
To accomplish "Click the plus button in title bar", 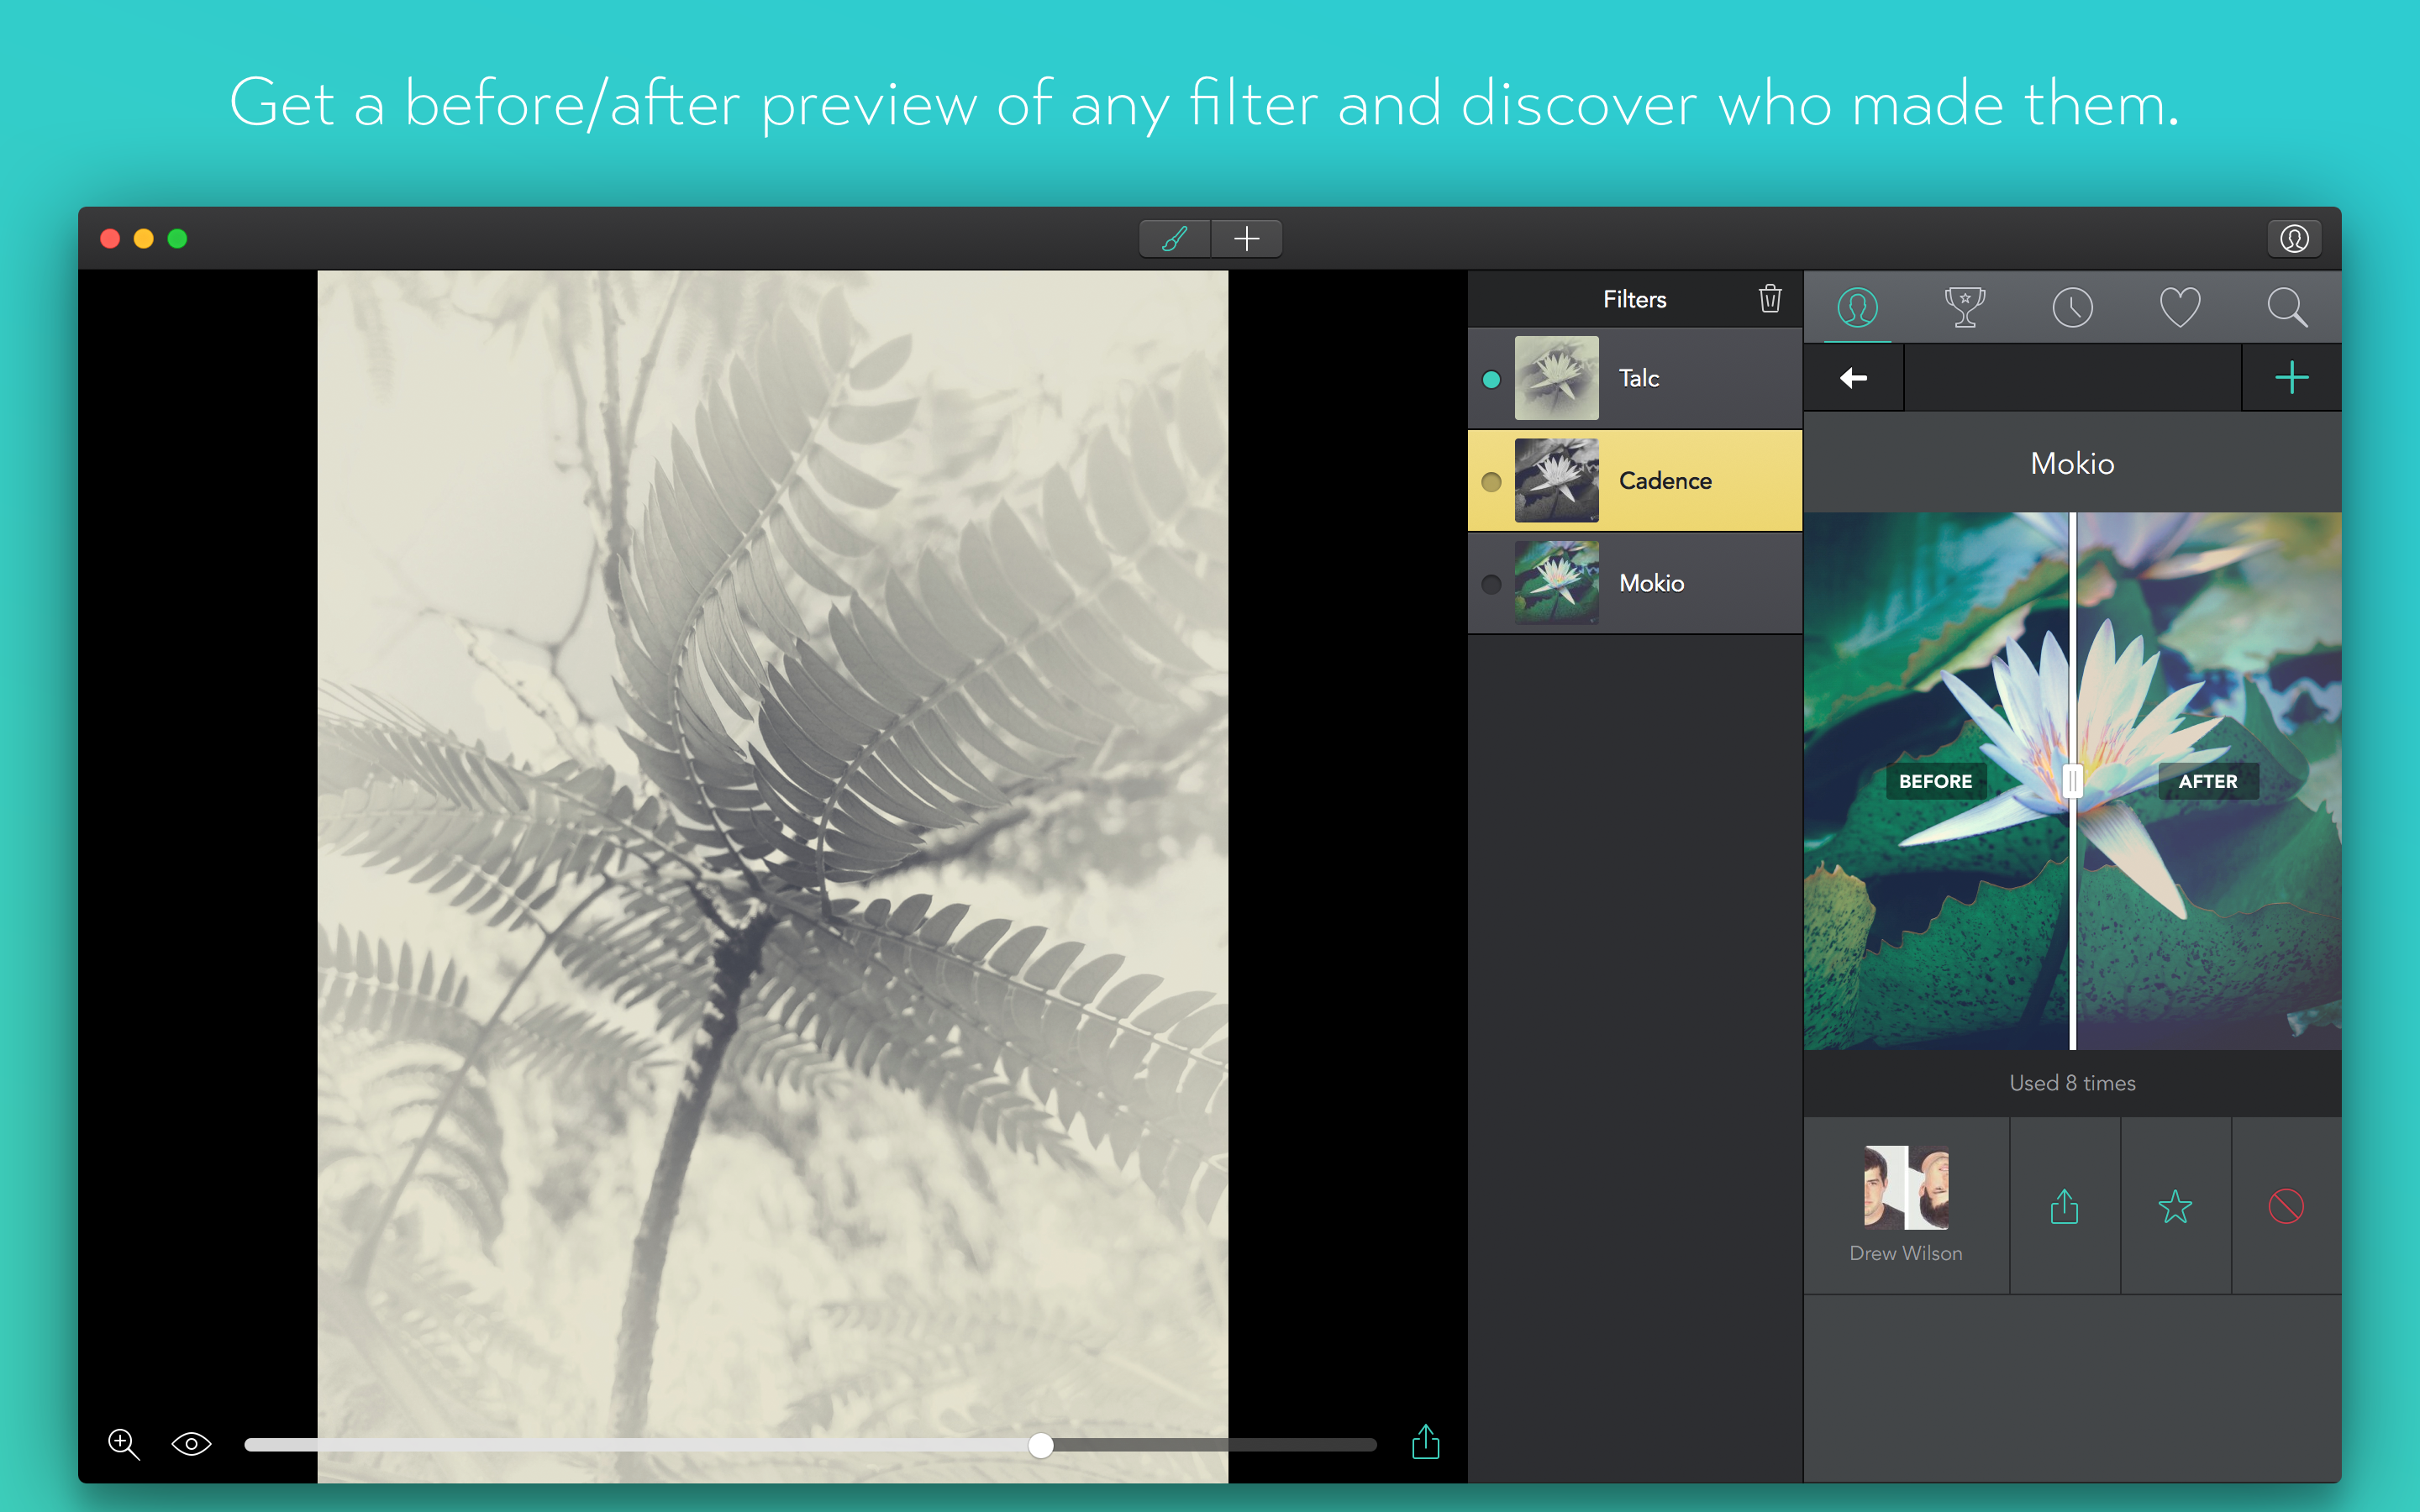I will tap(1246, 238).
